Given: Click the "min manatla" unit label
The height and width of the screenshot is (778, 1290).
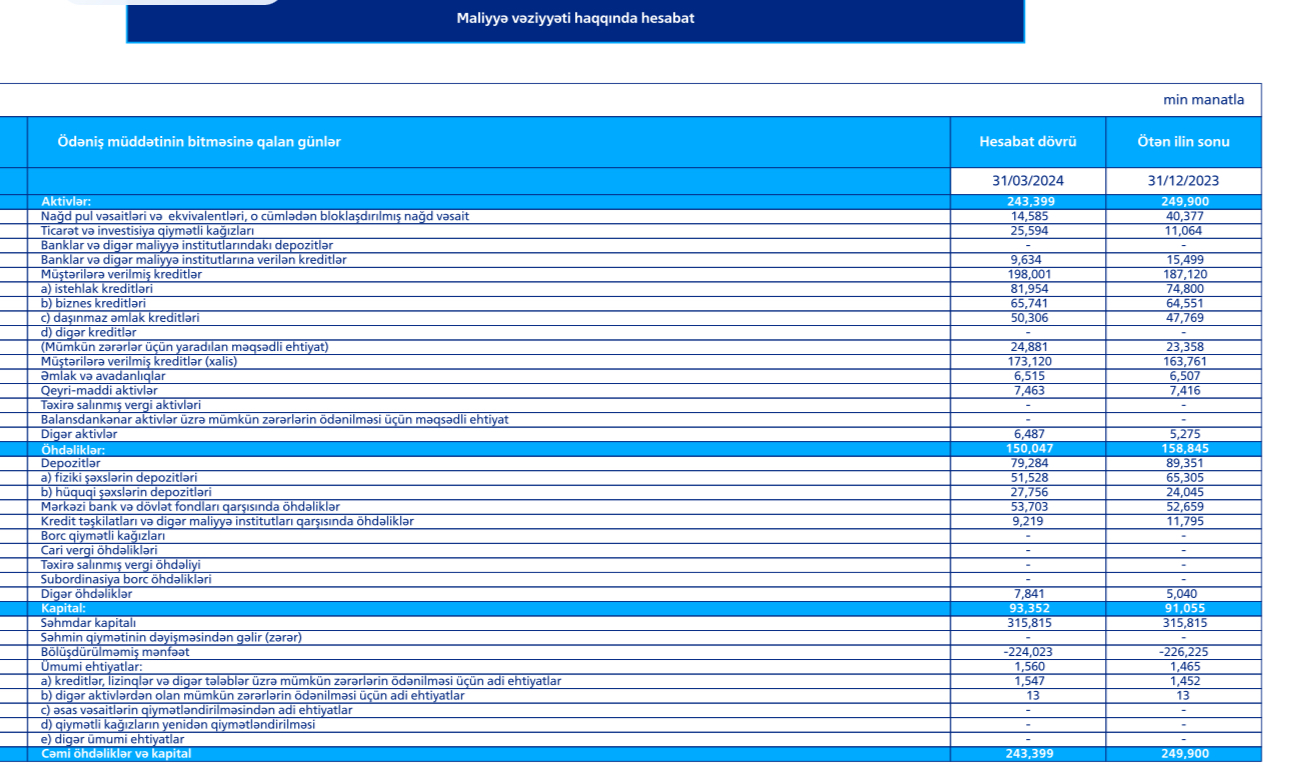Looking at the screenshot, I should (x=1203, y=100).
